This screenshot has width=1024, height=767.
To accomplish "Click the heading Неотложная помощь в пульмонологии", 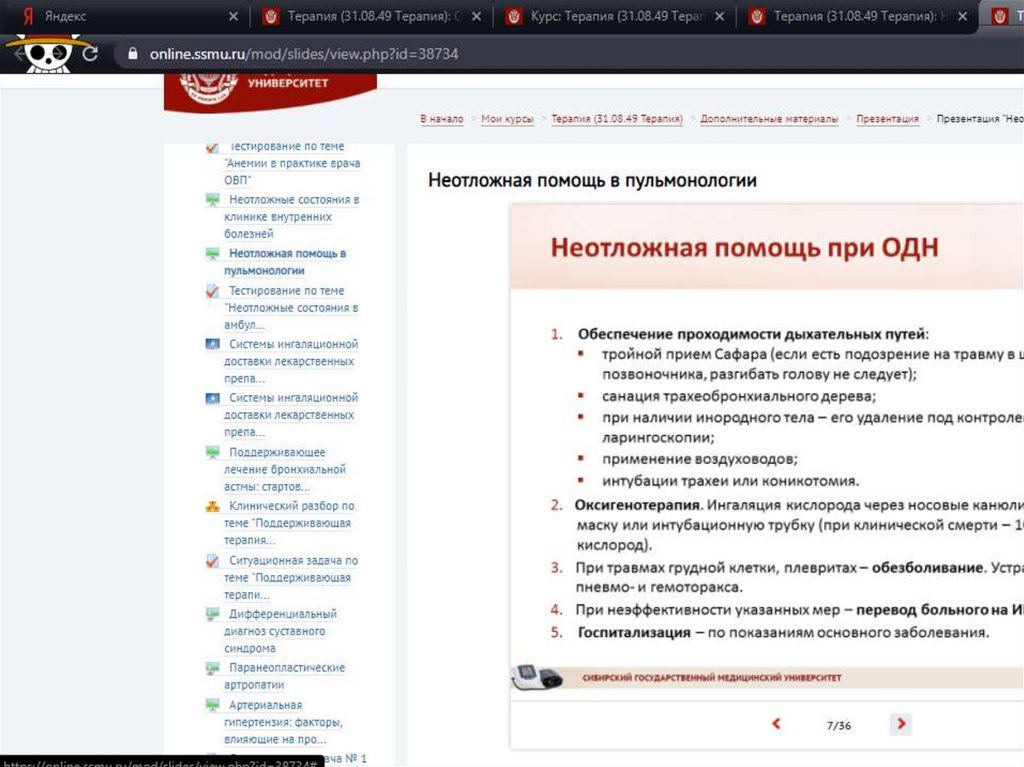I will pyautogui.click(x=592, y=180).
